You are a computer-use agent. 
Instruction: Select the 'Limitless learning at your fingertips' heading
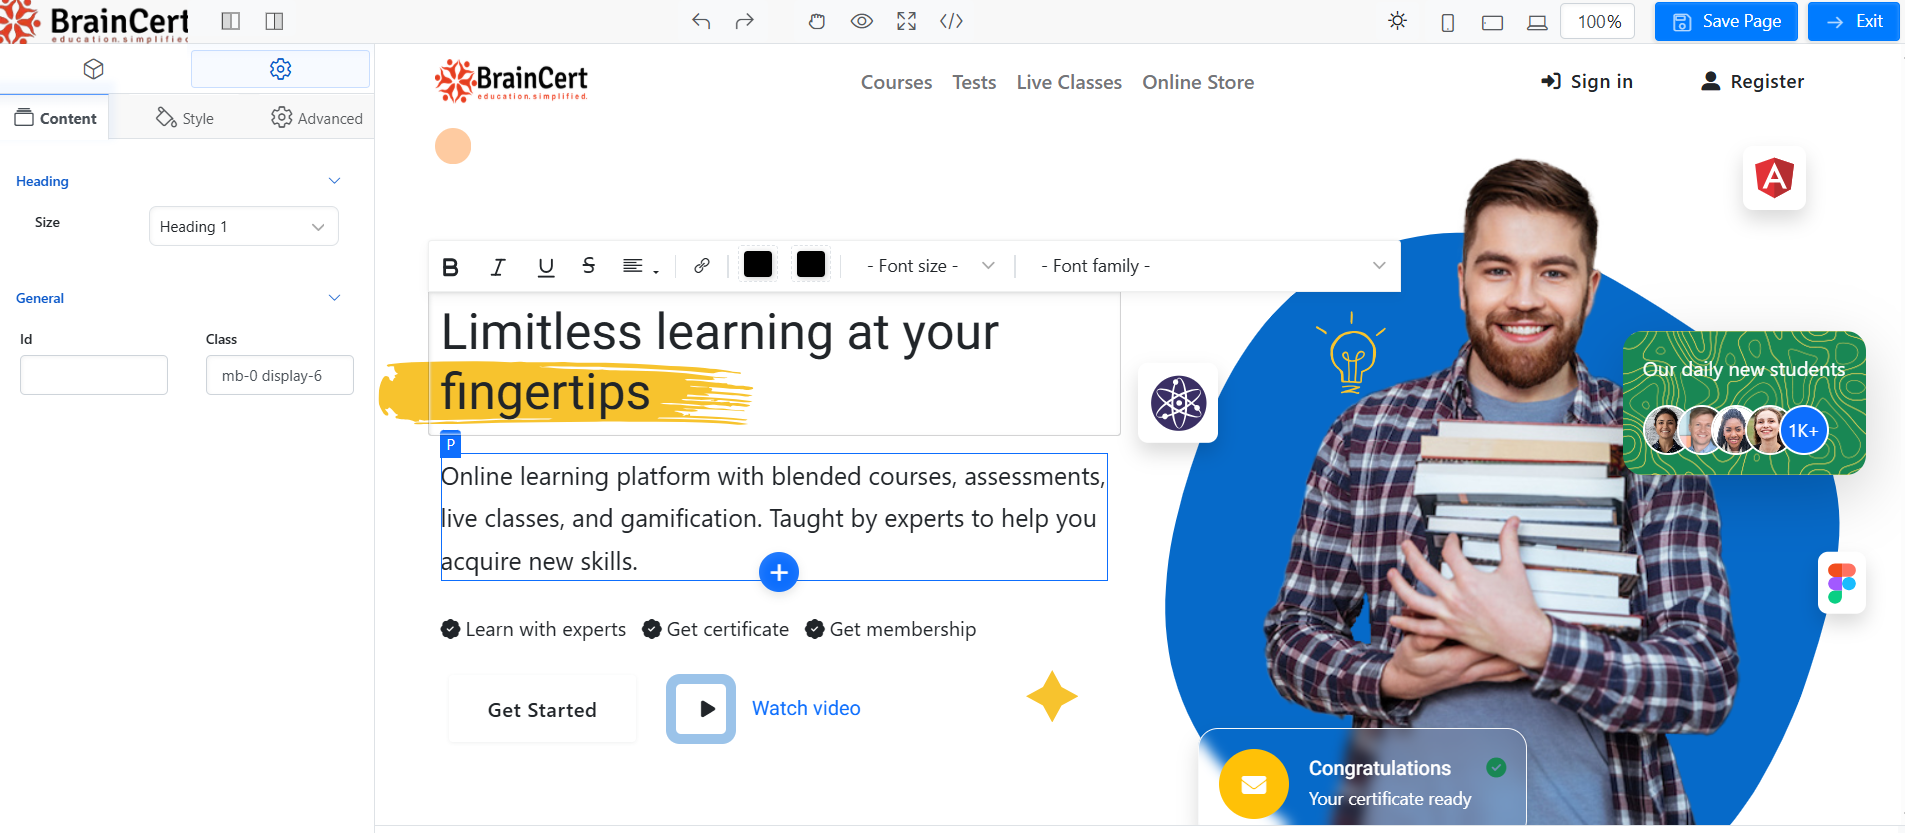tap(775, 363)
